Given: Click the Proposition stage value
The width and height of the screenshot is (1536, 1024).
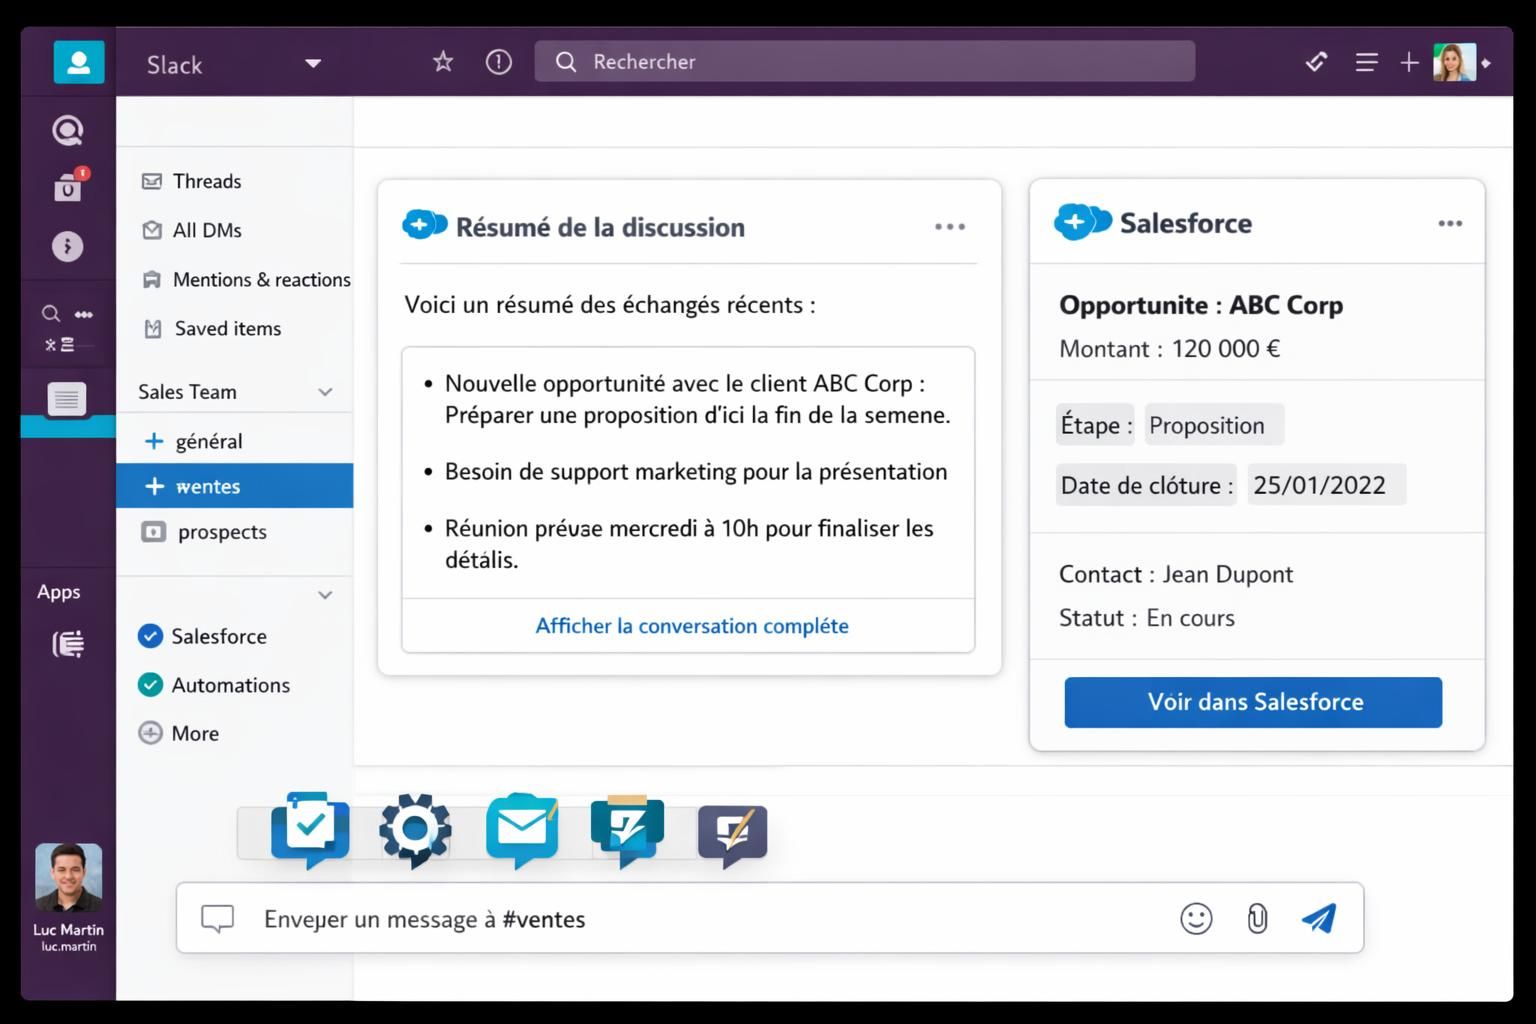Looking at the screenshot, I should point(1213,425).
